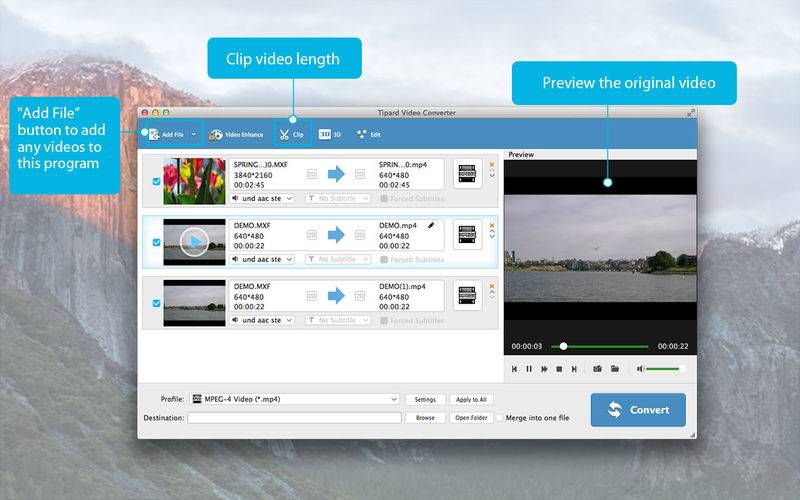Pause the preview playback
Screen dimensions: 800x500
pyautogui.click(x=529, y=369)
